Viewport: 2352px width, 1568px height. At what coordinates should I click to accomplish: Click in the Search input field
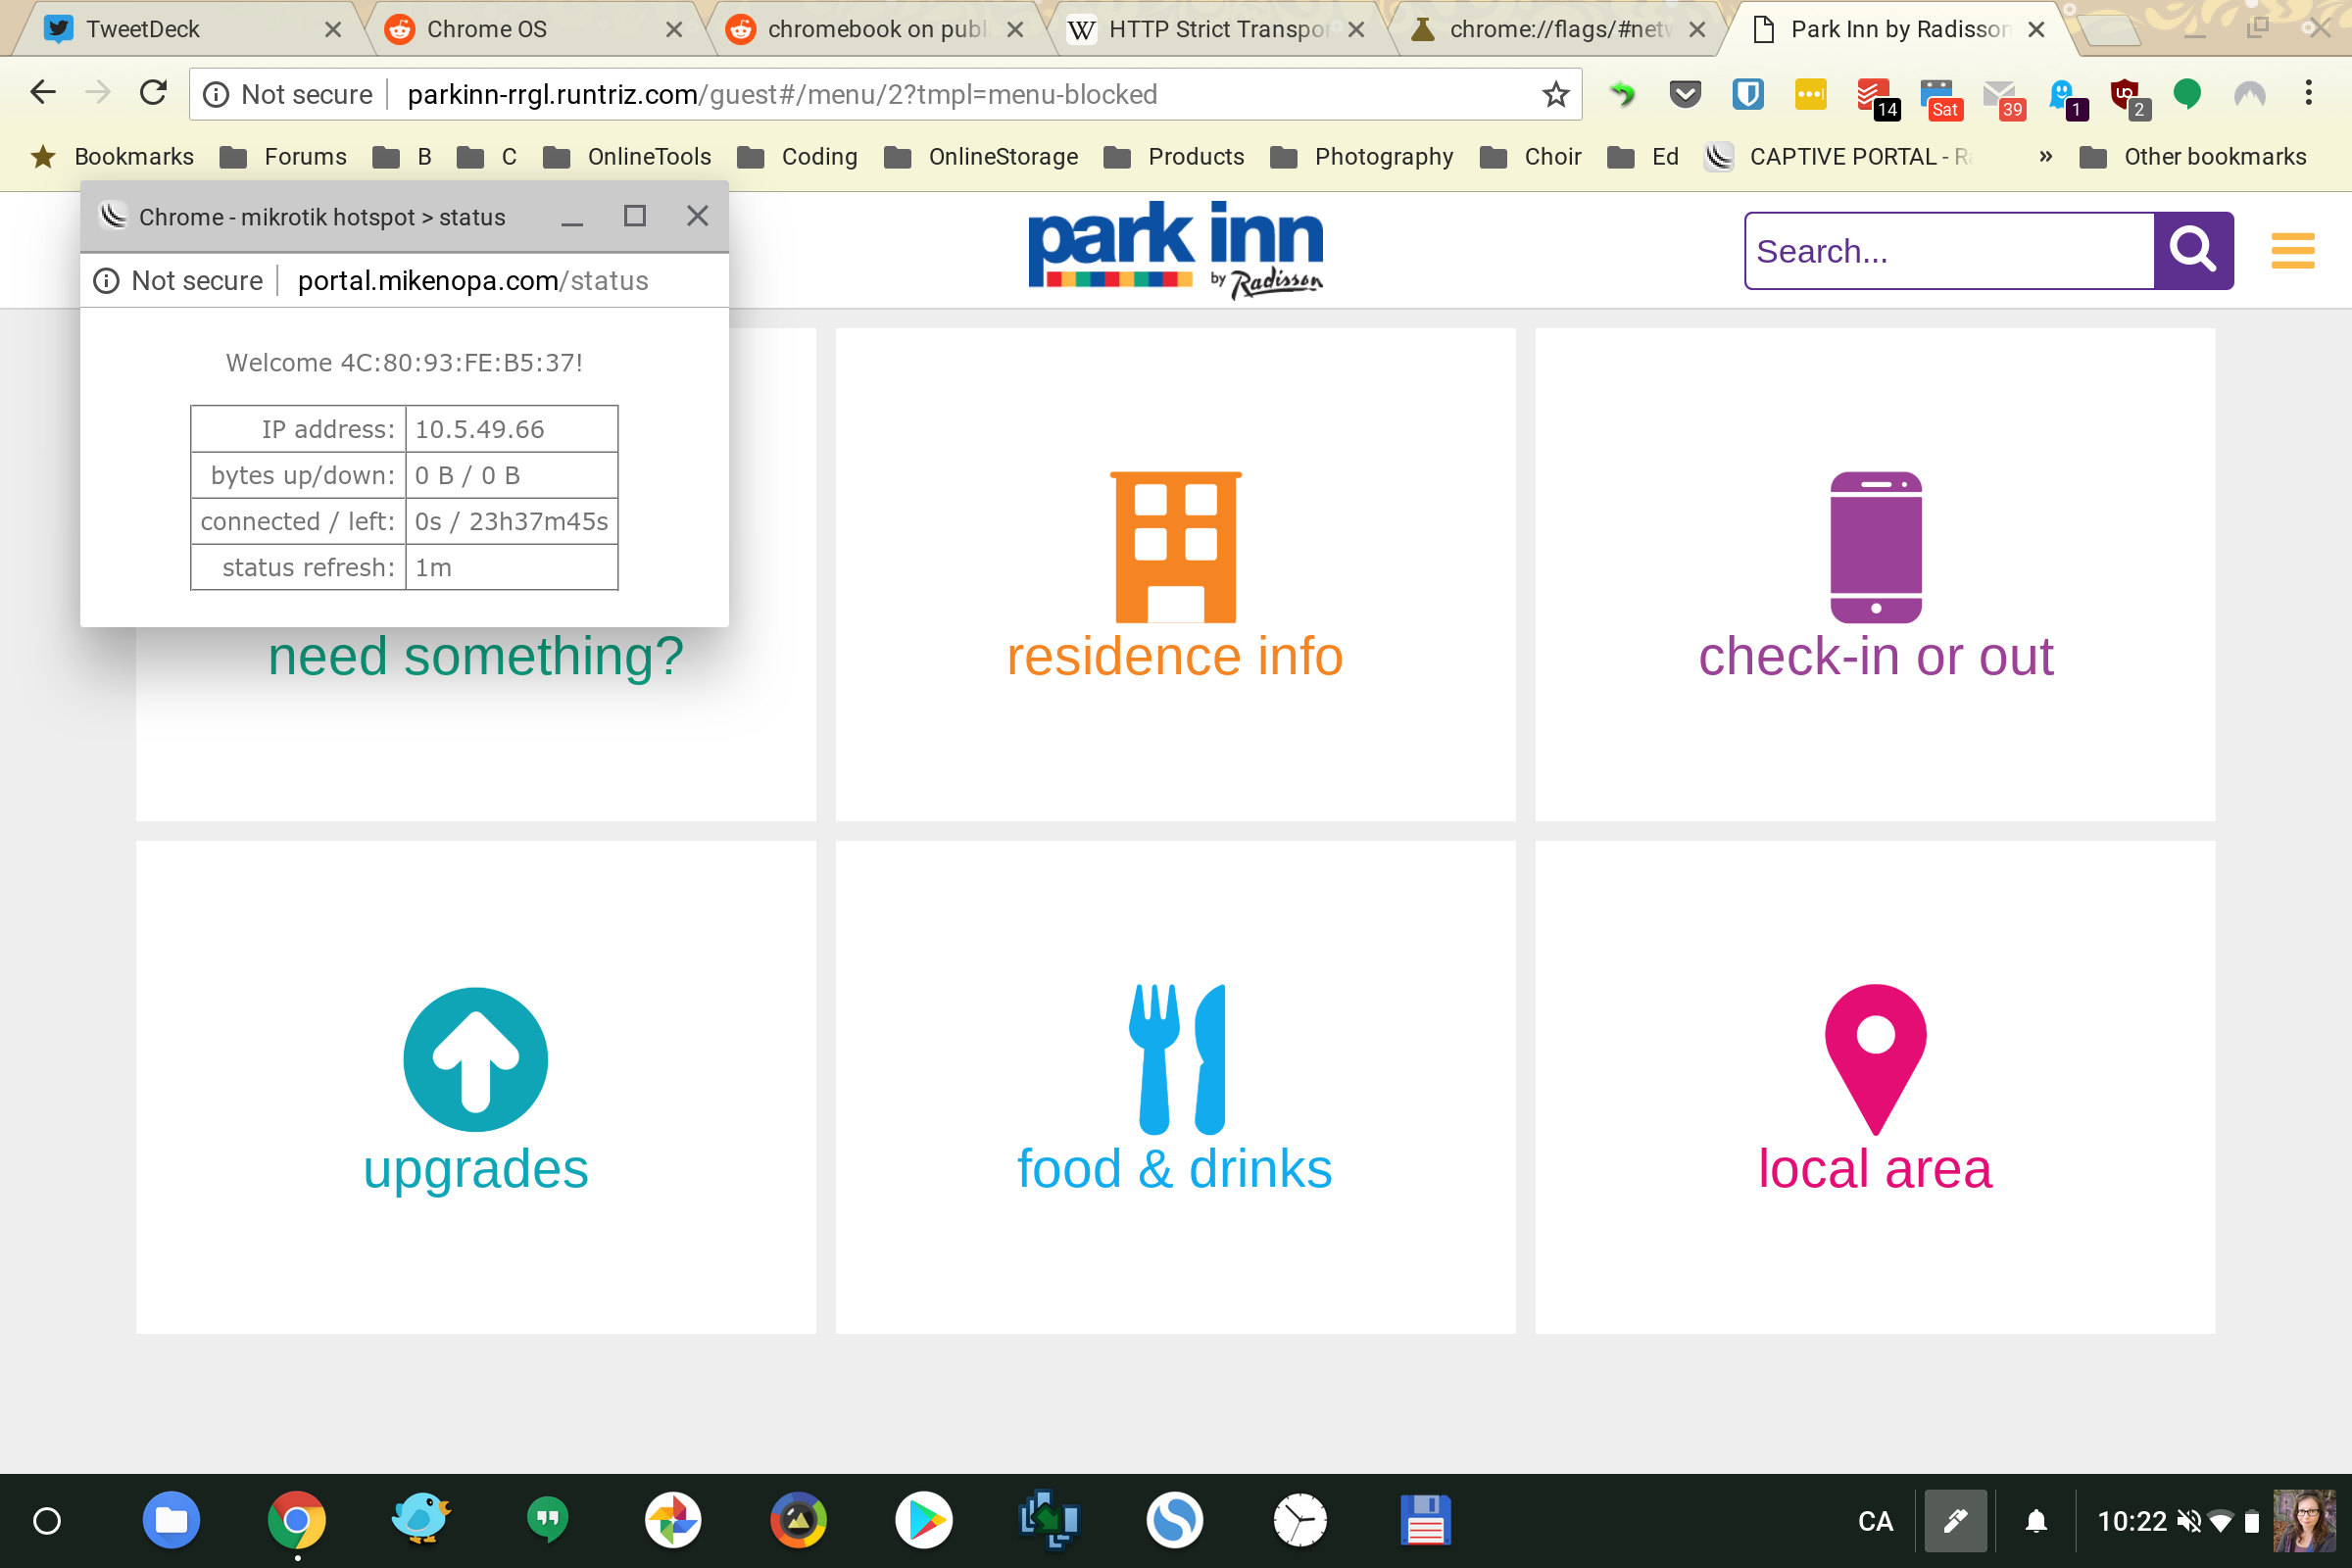(x=1948, y=251)
